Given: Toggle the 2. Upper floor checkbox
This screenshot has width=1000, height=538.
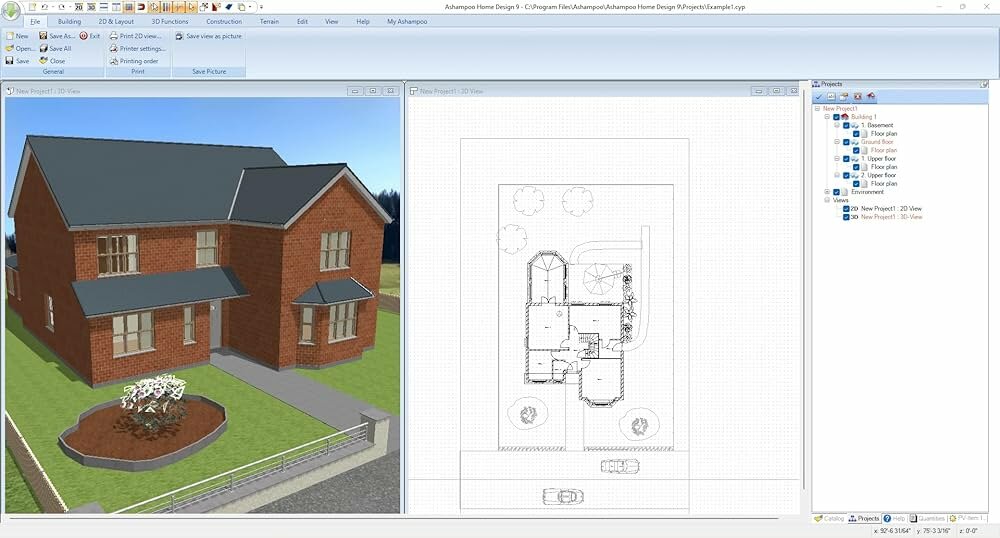Looking at the screenshot, I should click(846, 175).
